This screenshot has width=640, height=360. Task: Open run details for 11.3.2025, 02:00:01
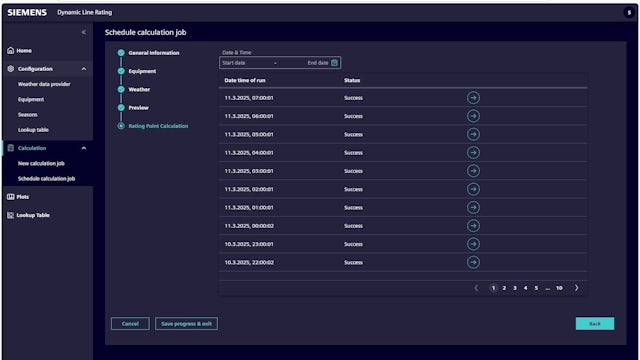tap(473, 189)
